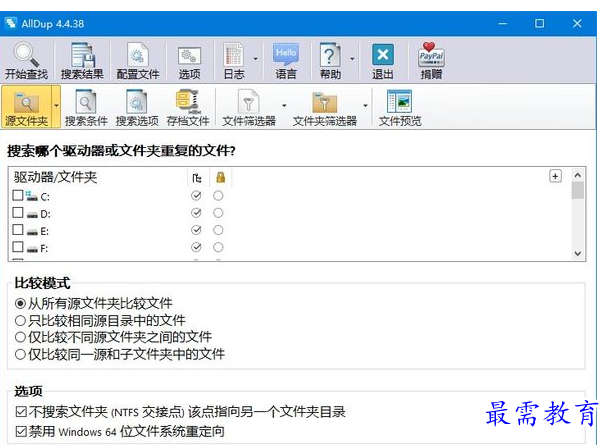Click scrollbar up arrow in drive list
Viewport: 607px width, 445px height.
[x=578, y=175]
